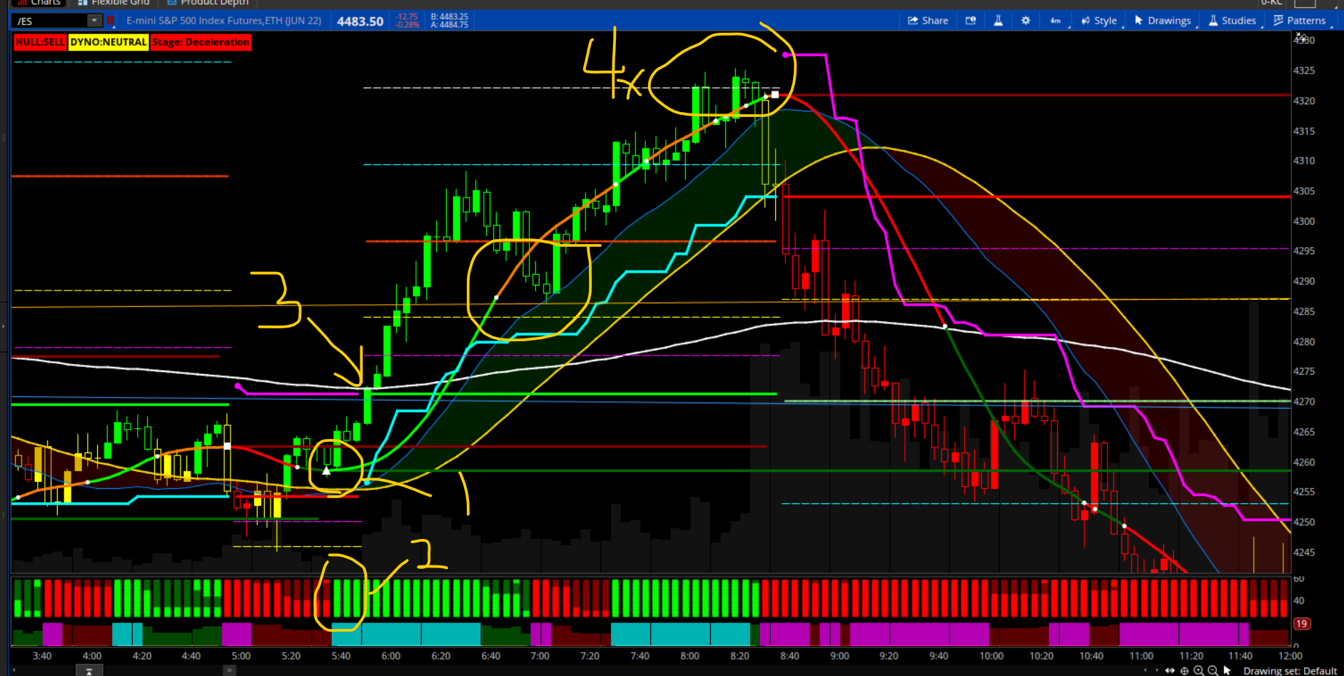Click the Share button in chart toolbar

pyautogui.click(x=927, y=20)
